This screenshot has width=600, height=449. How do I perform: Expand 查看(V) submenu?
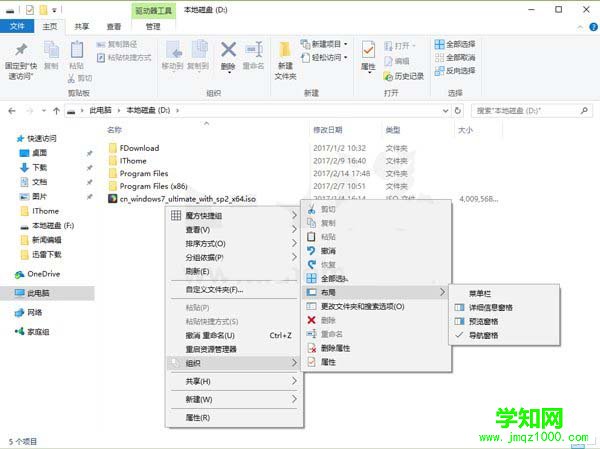pyautogui.click(x=233, y=230)
